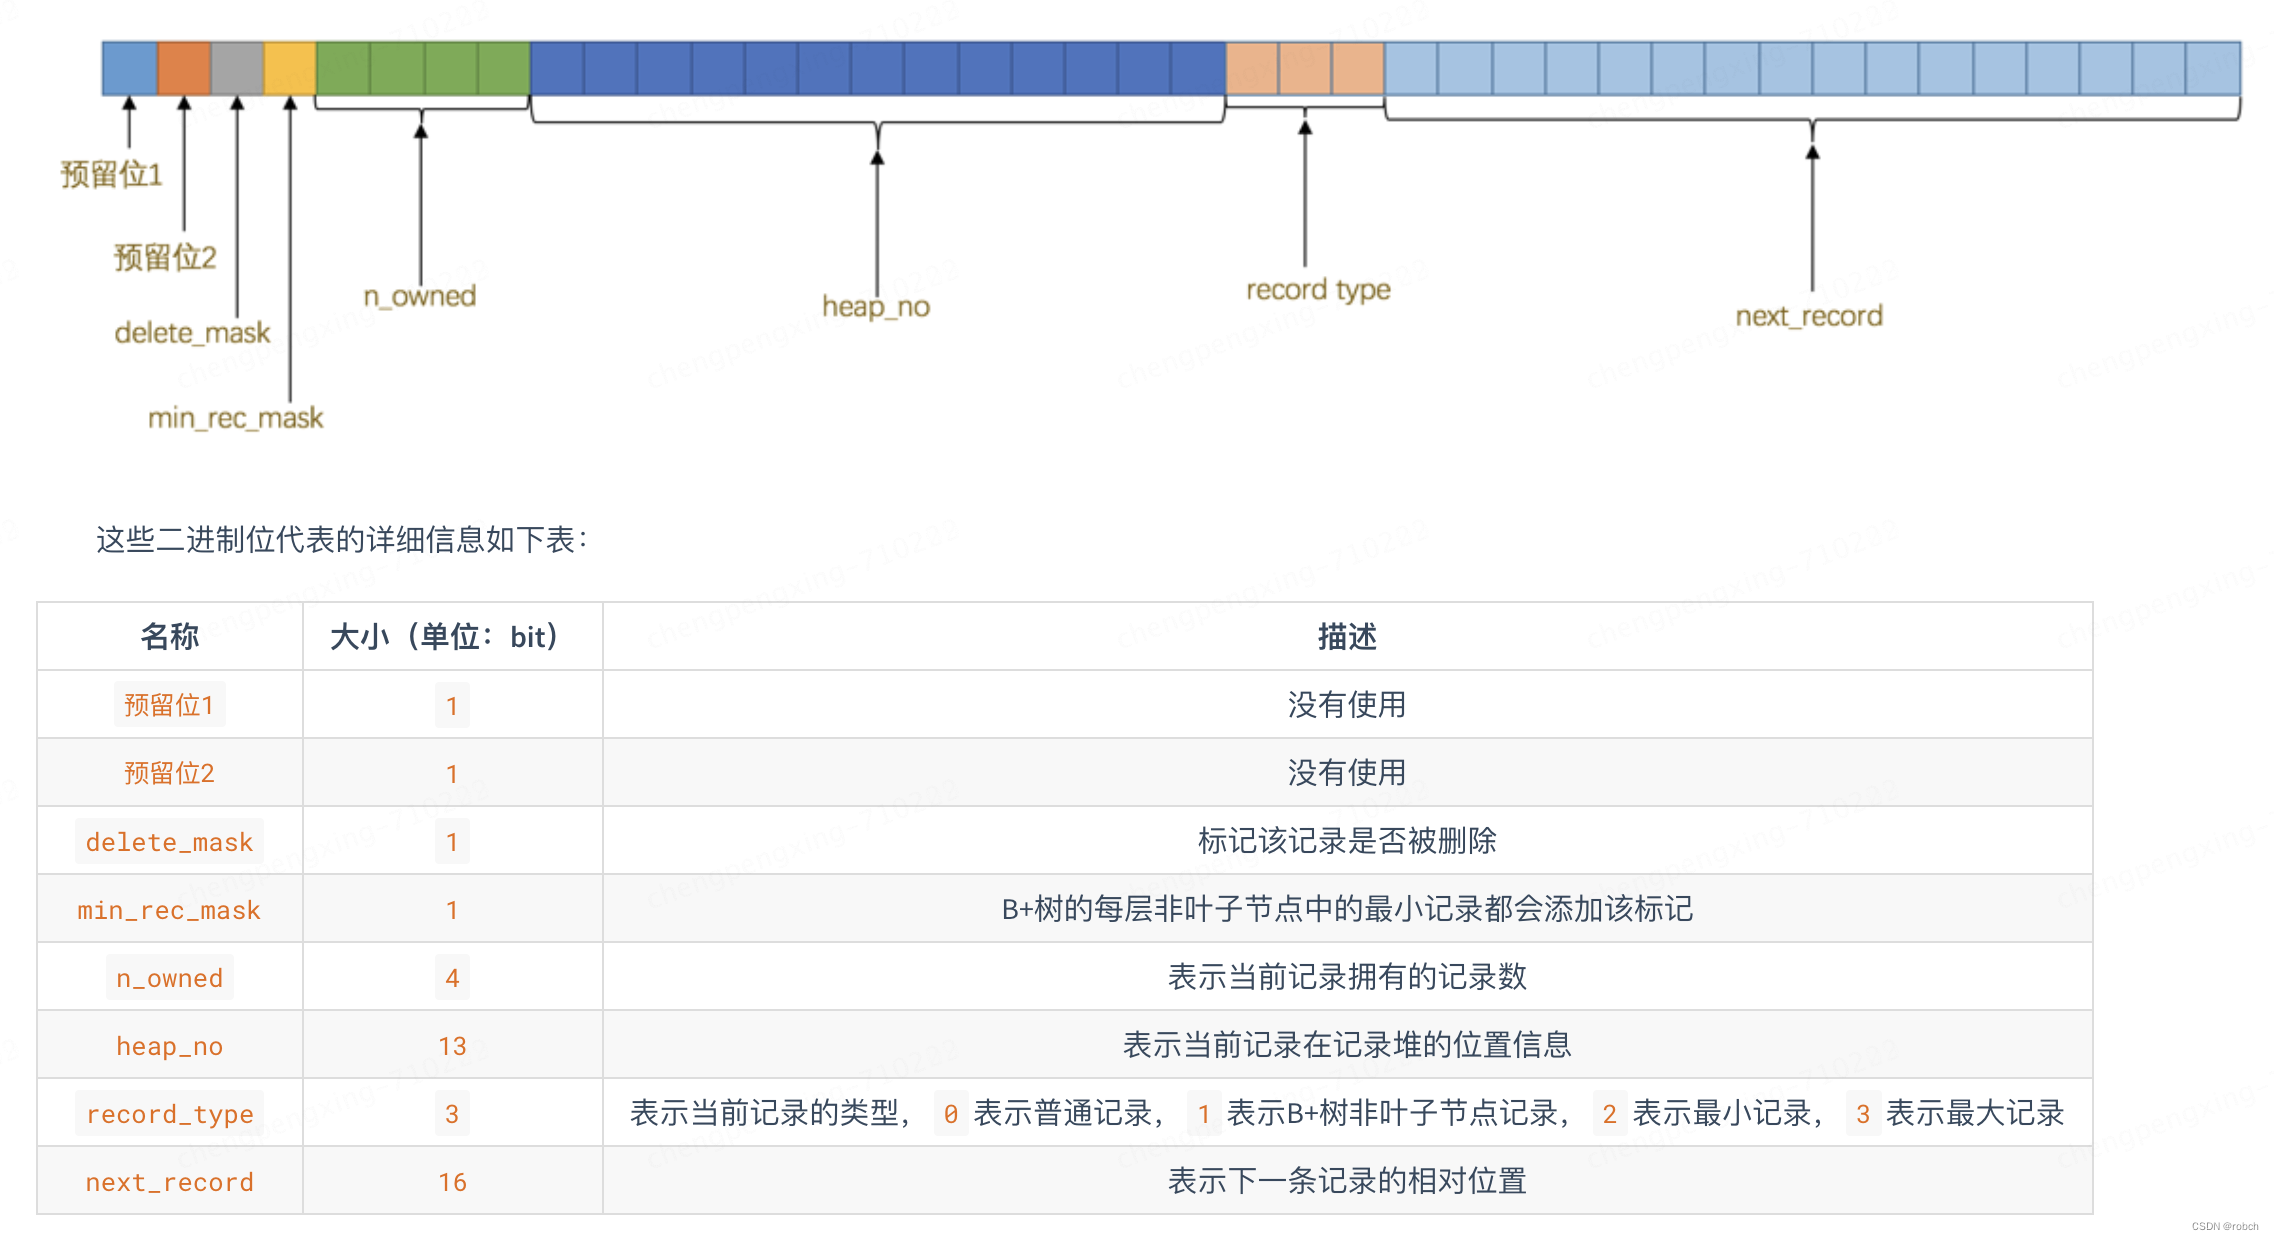This screenshot has height=1240, width=2274.
Task: Click the 'next_record' diagram label
Action: coord(1809,316)
